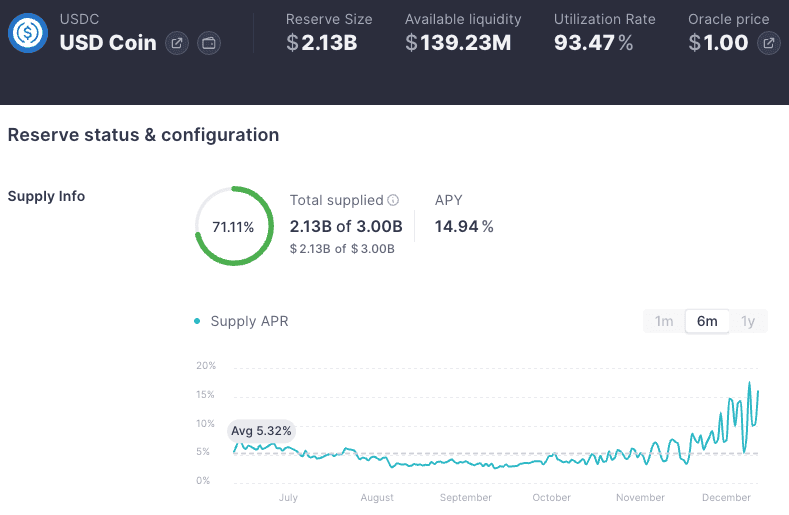Click the 14.94% APY value
This screenshot has width=789, height=515.
tap(464, 226)
